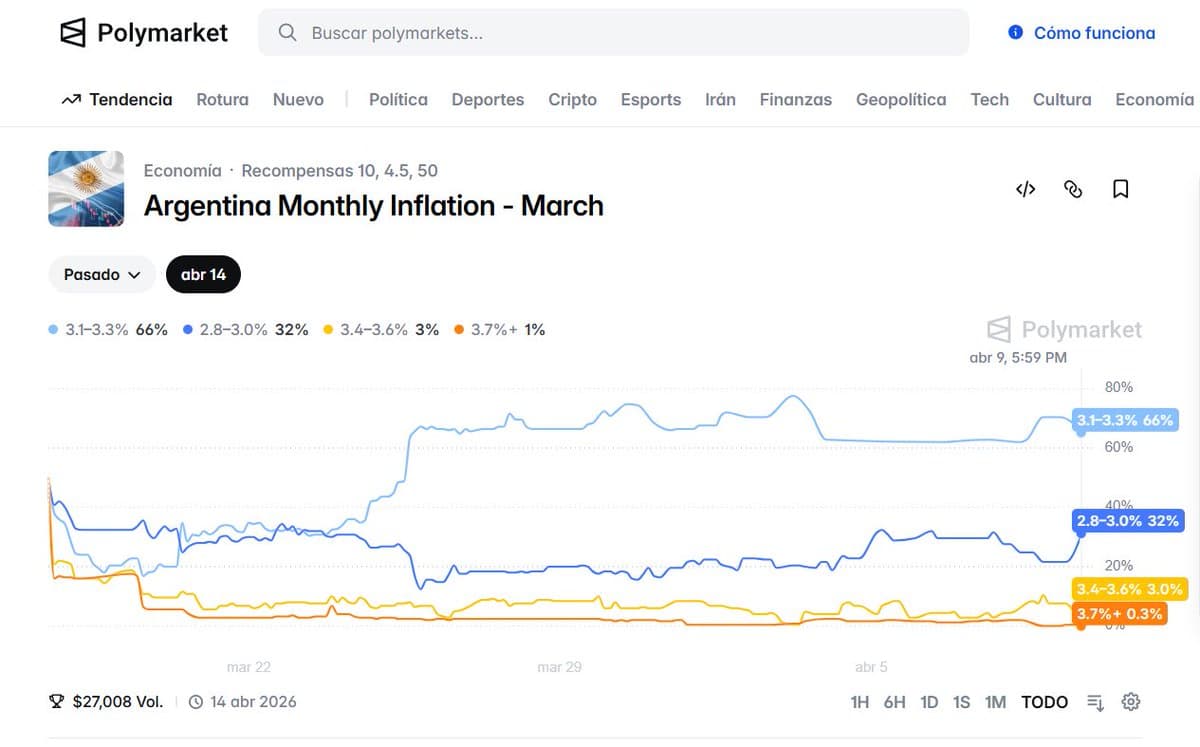Image resolution: width=1200 pixels, height=747 pixels.
Task: Toggle the 3.4–3.6% legend series
Action: tap(381, 330)
